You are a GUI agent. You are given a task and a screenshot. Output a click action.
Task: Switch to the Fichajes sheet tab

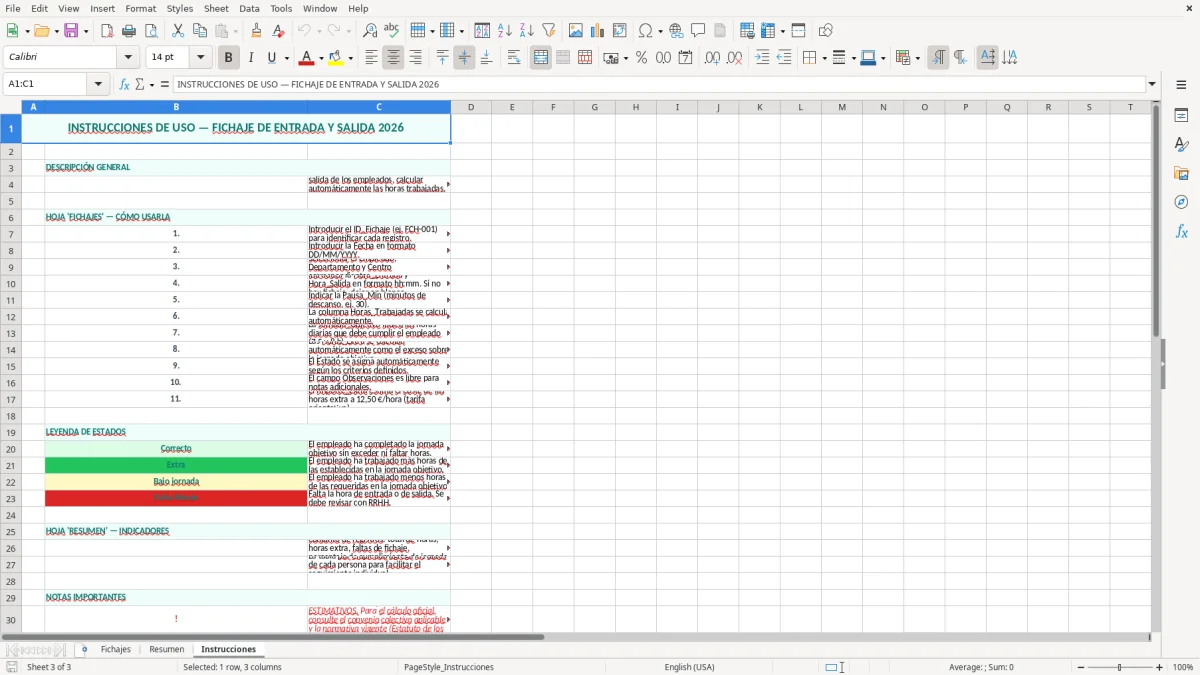coord(116,649)
